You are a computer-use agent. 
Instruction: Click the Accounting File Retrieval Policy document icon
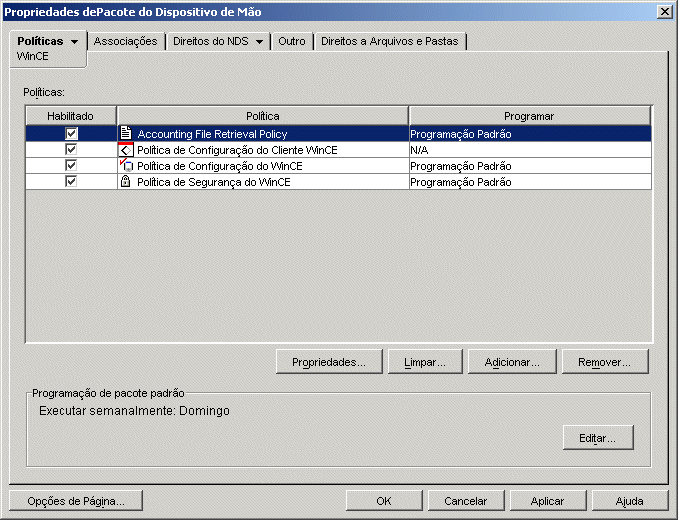125,133
